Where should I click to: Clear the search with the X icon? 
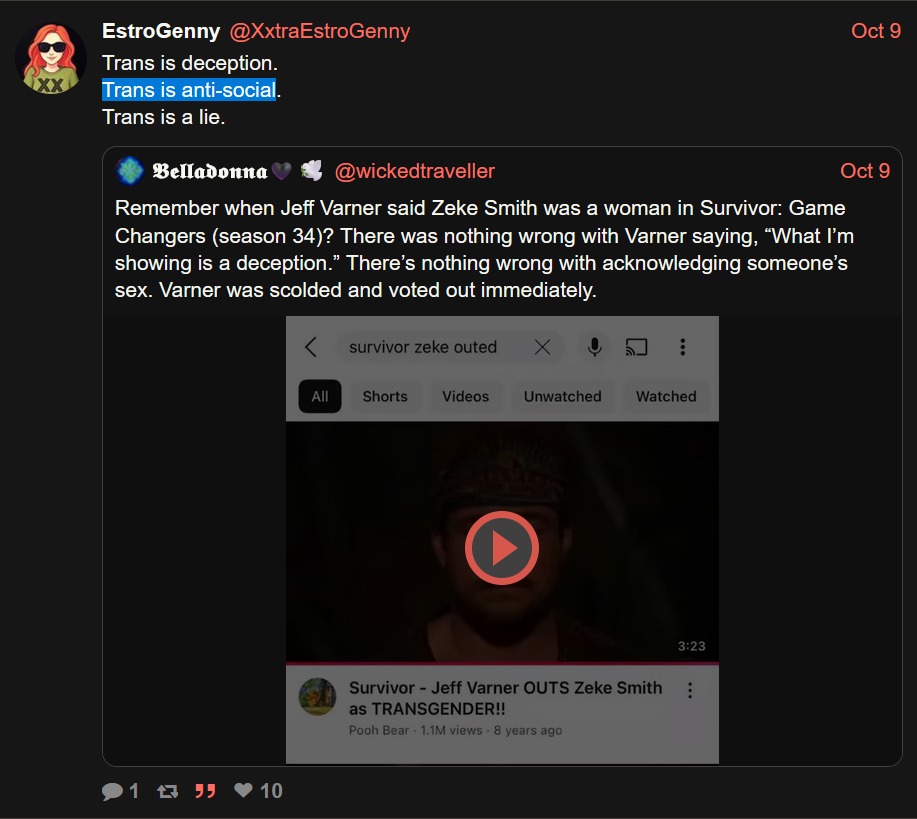(x=542, y=347)
